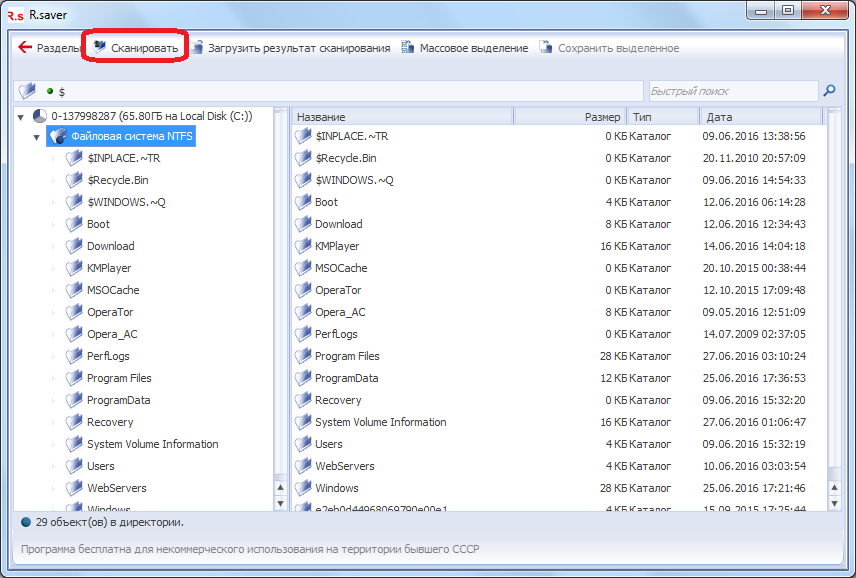Click Загрузить результат сканирования icon
The width and height of the screenshot is (856, 578).
pos(198,47)
